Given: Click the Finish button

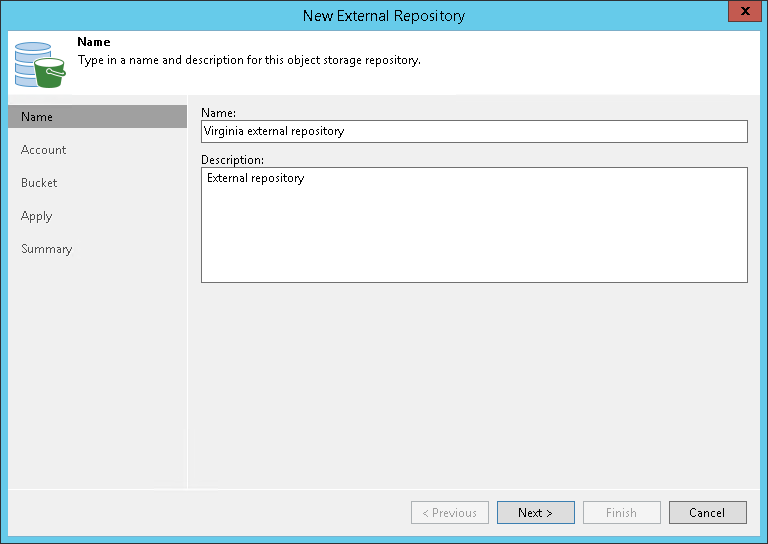Looking at the screenshot, I should (x=622, y=512).
